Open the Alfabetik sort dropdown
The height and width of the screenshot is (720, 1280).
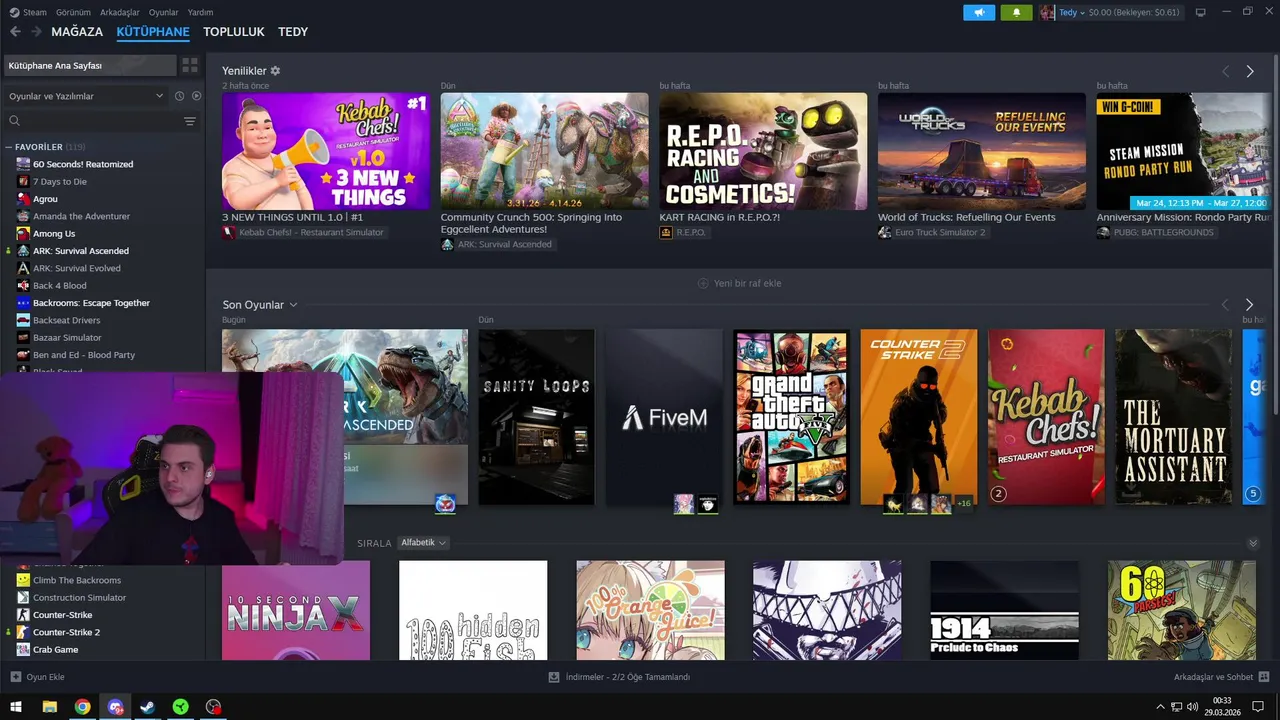click(x=423, y=543)
